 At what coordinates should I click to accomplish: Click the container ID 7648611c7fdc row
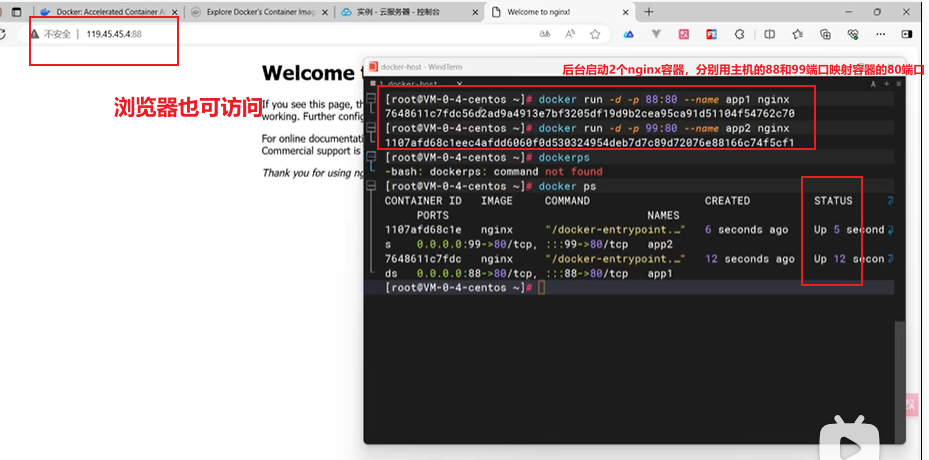(423, 258)
